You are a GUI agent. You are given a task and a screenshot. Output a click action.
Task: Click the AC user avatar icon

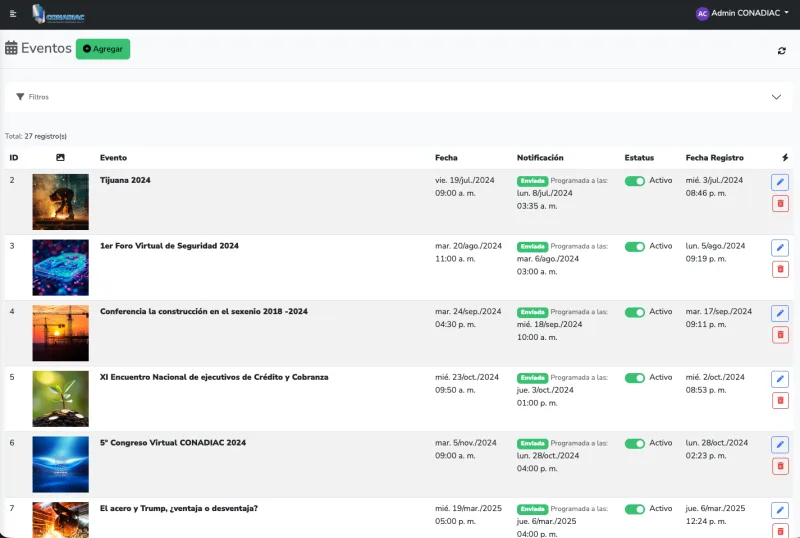(702, 14)
